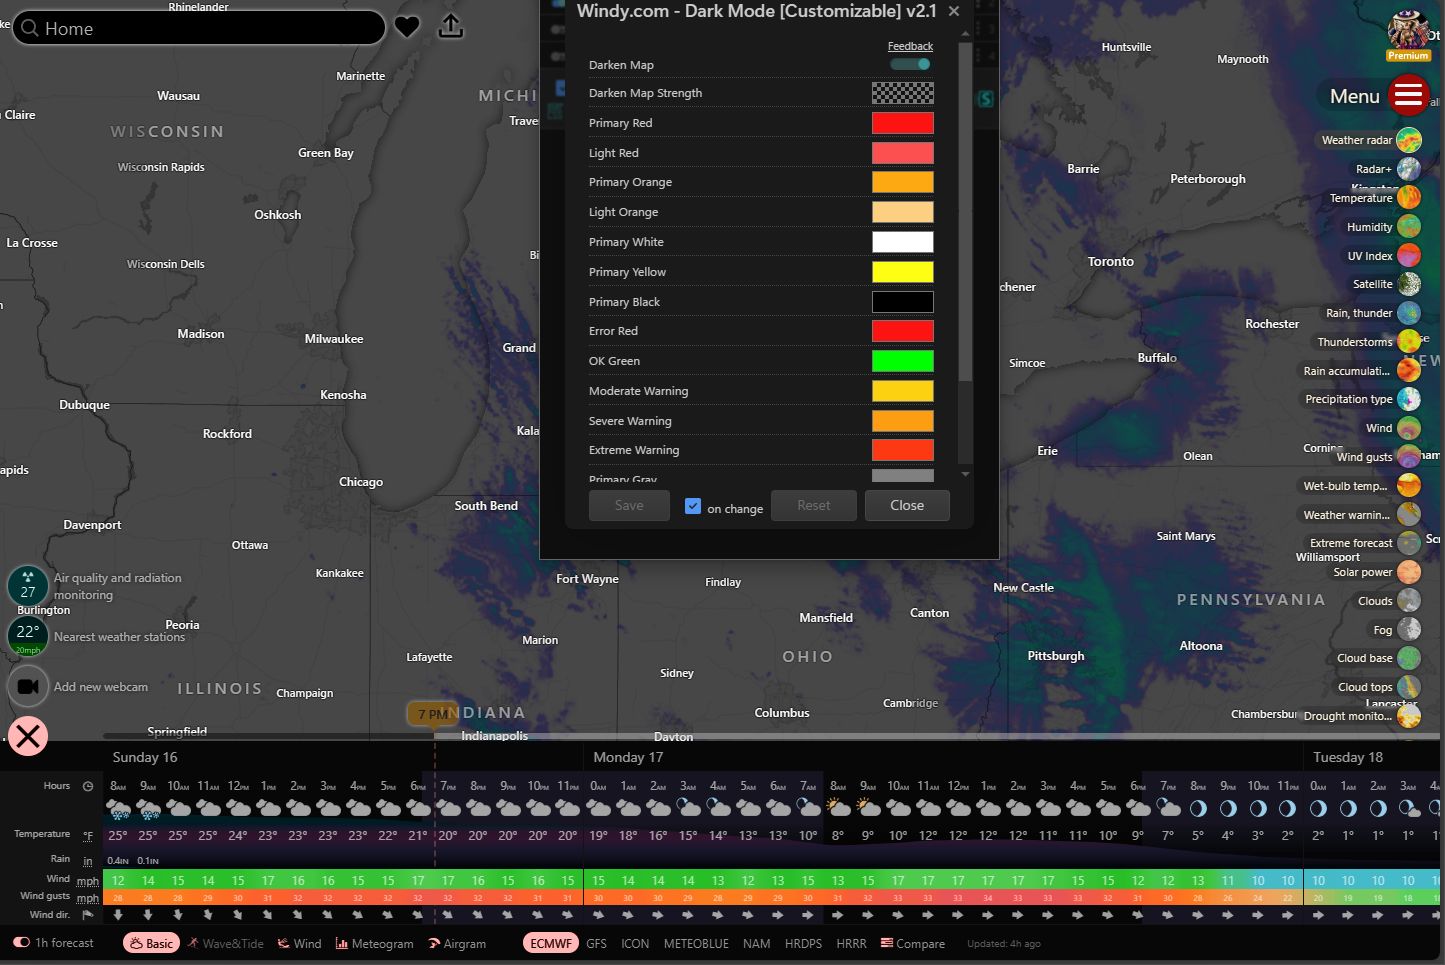Screen dimensions: 1445x965
Task: Open the OK Green color swatch
Action: (x=903, y=361)
